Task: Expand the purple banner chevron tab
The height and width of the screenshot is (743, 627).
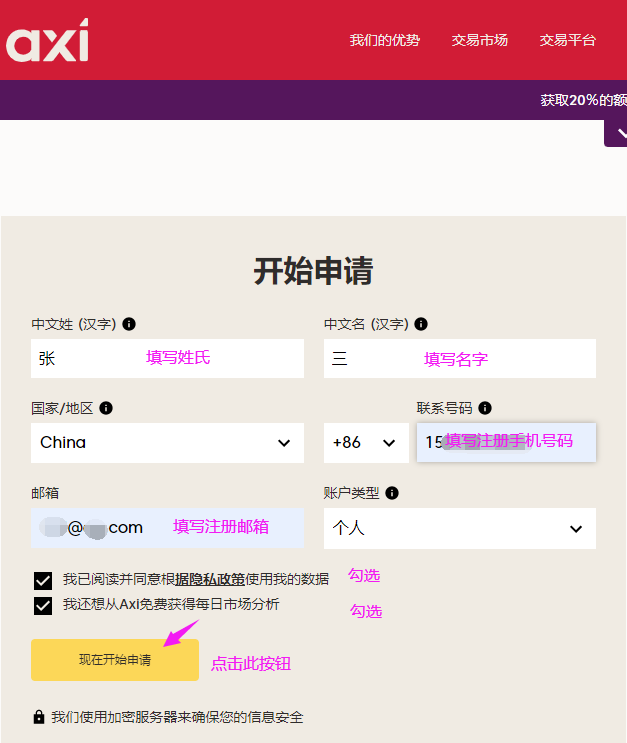Action: [615, 132]
